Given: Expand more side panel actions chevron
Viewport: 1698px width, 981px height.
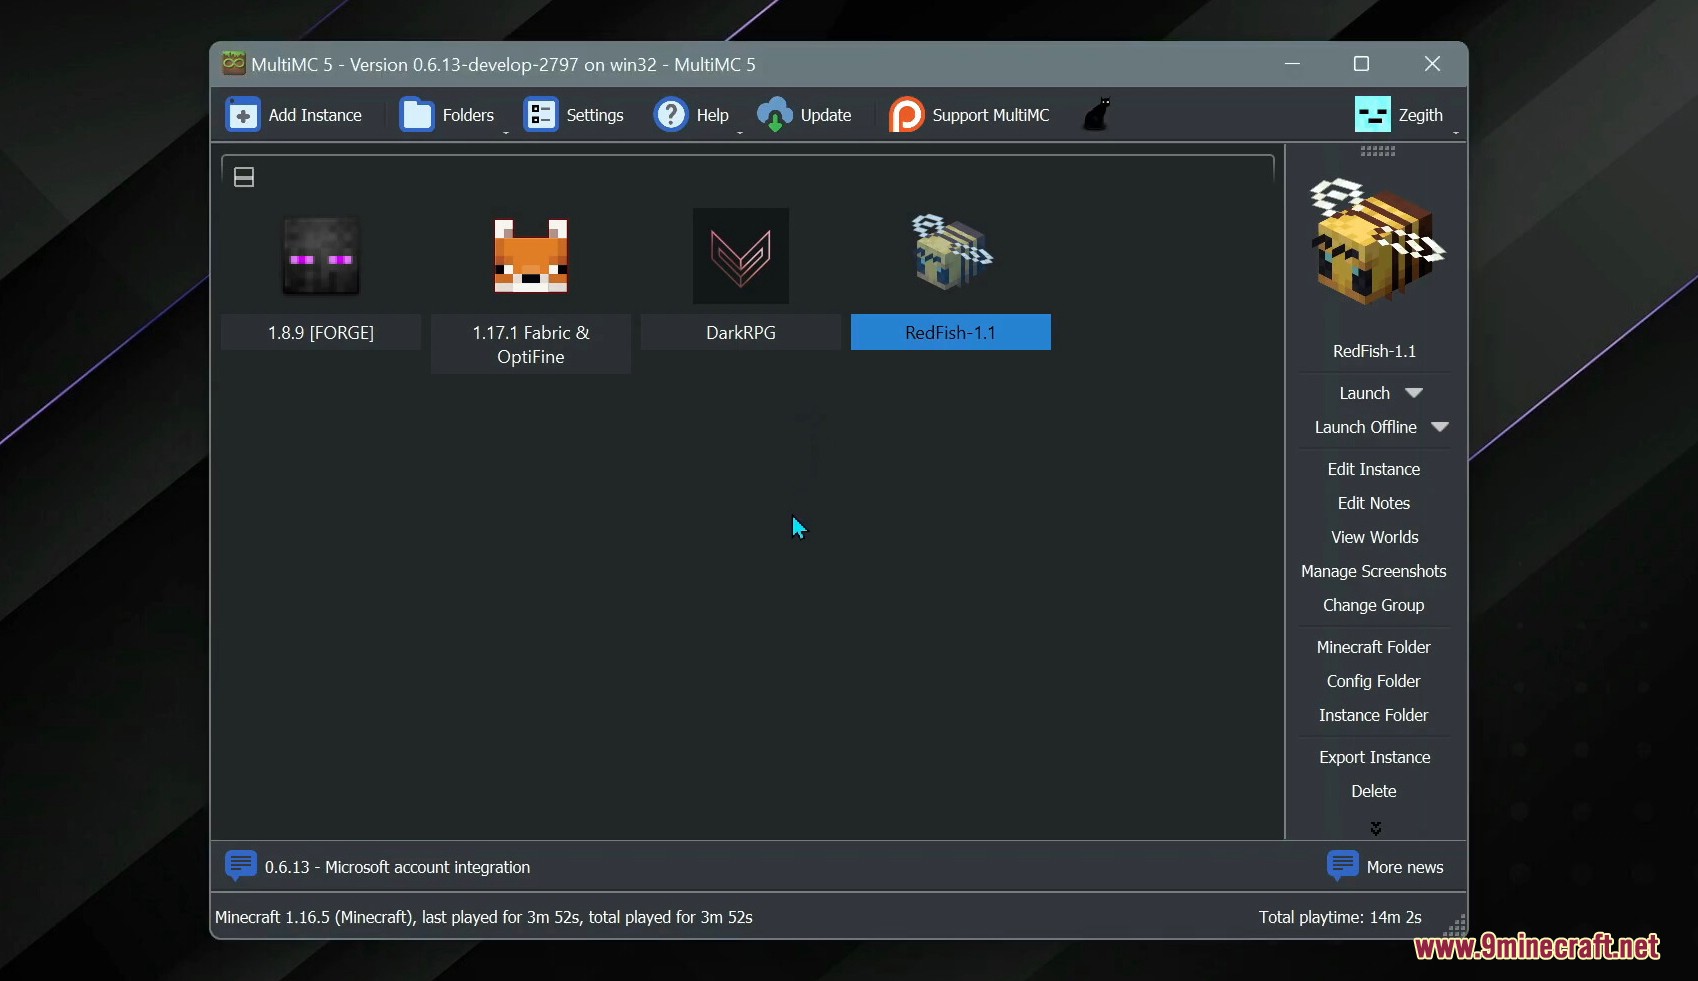Looking at the screenshot, I should click(1376, 828).
